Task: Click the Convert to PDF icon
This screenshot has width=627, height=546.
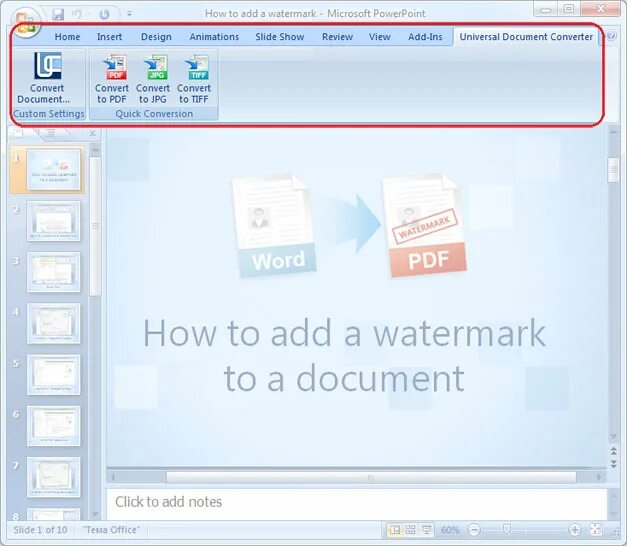Action: 115,67
